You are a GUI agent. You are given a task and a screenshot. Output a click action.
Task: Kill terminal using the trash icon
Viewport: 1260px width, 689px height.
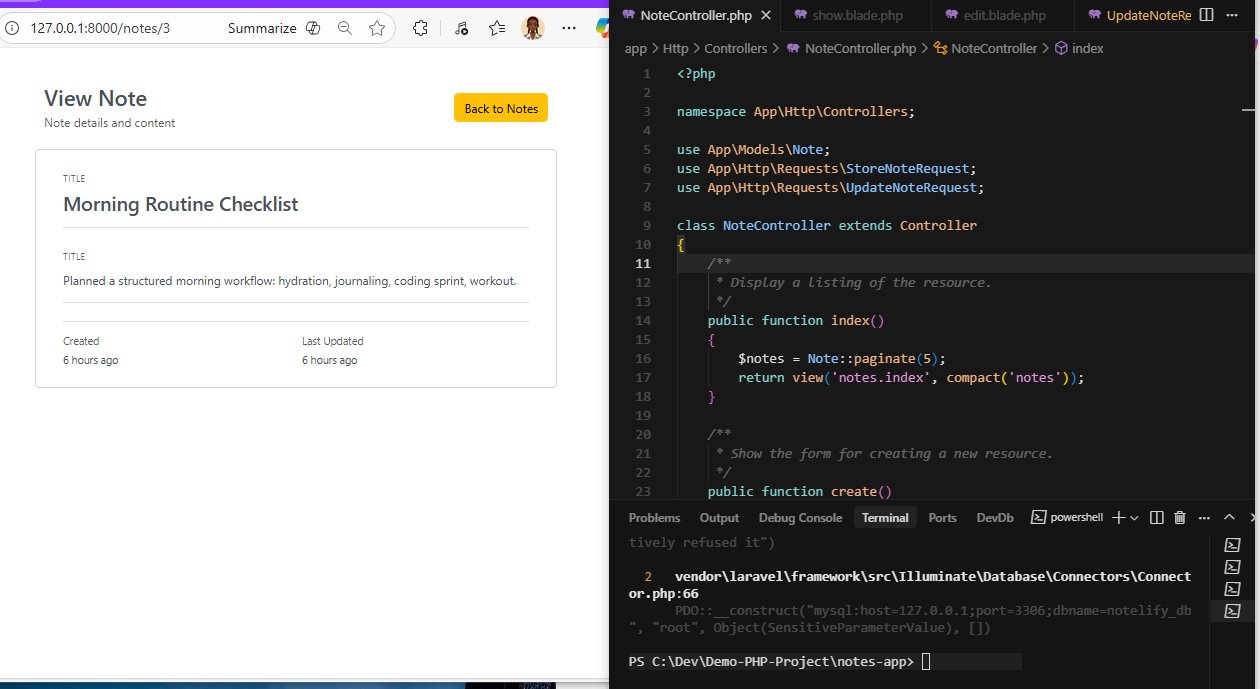click(x=1179, y=517)
